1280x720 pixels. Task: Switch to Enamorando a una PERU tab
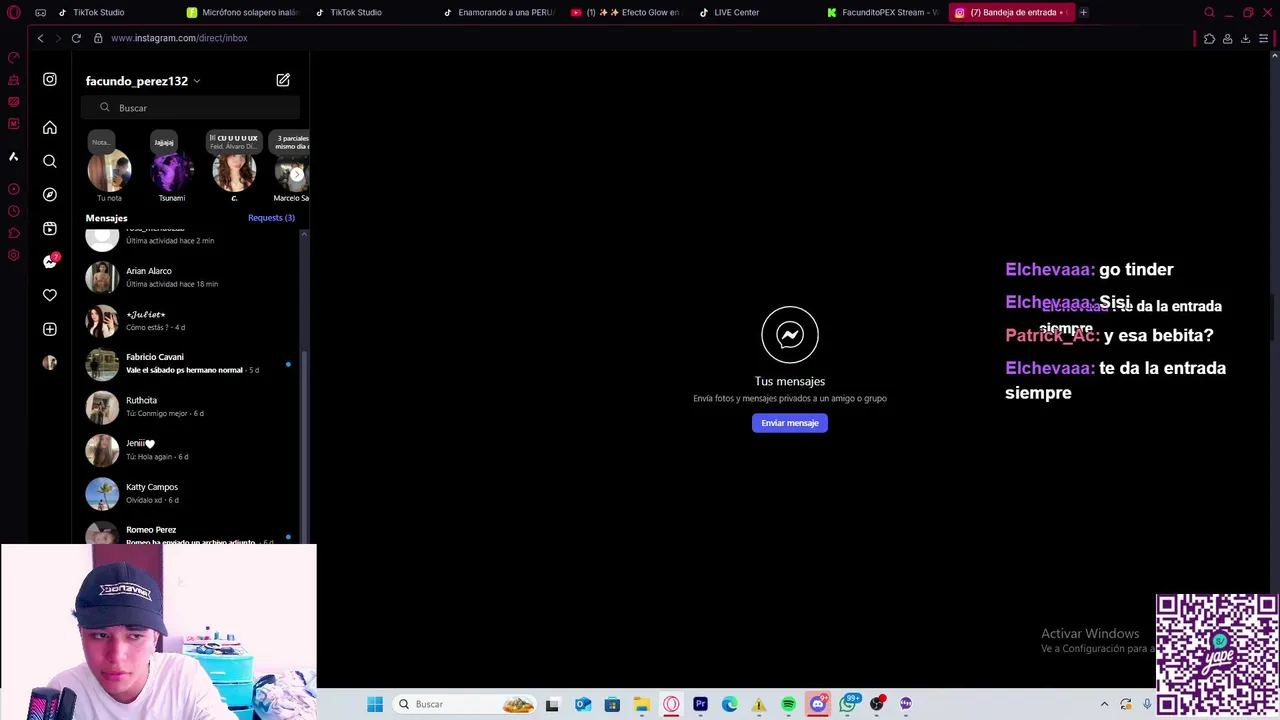pos(498,12)
